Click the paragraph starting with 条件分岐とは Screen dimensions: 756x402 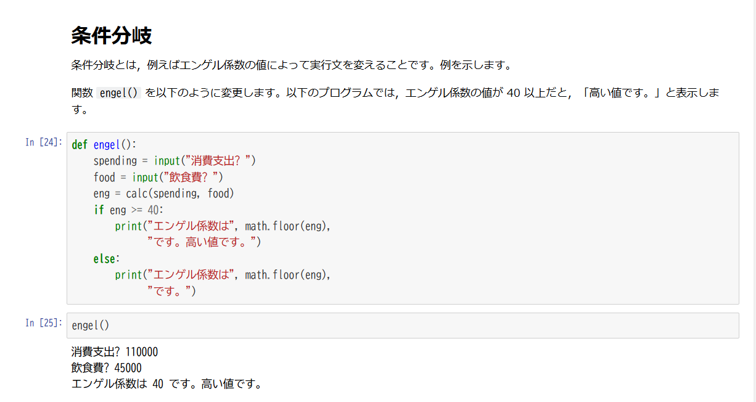pos(290,65)
